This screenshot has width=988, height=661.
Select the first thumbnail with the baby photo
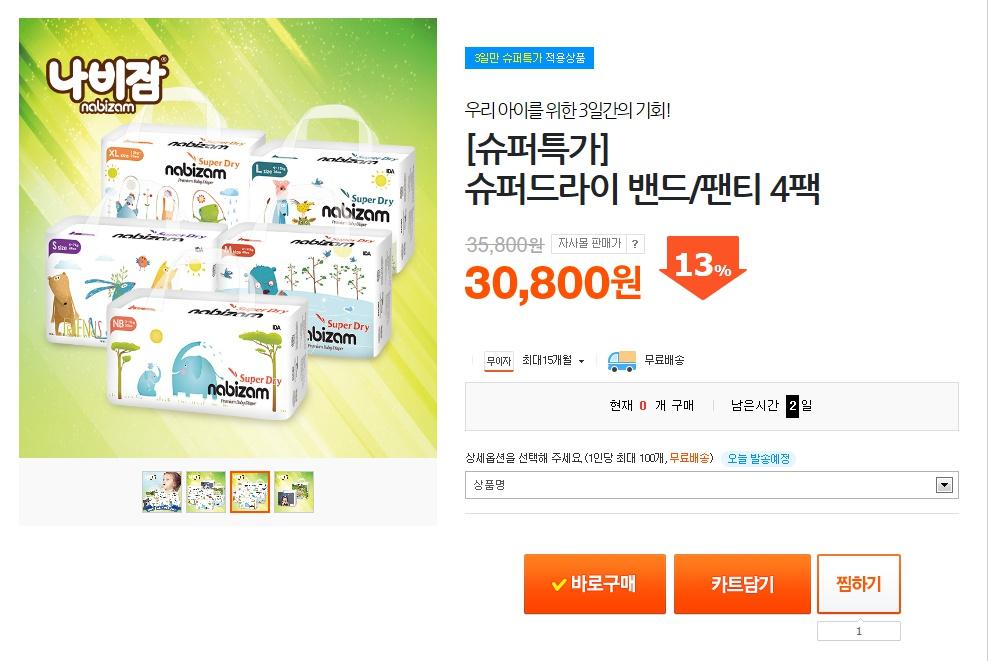(162, 491)
